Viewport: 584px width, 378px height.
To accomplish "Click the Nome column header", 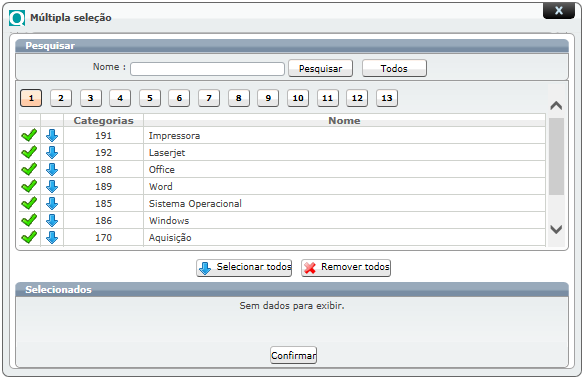I will 344,121.
